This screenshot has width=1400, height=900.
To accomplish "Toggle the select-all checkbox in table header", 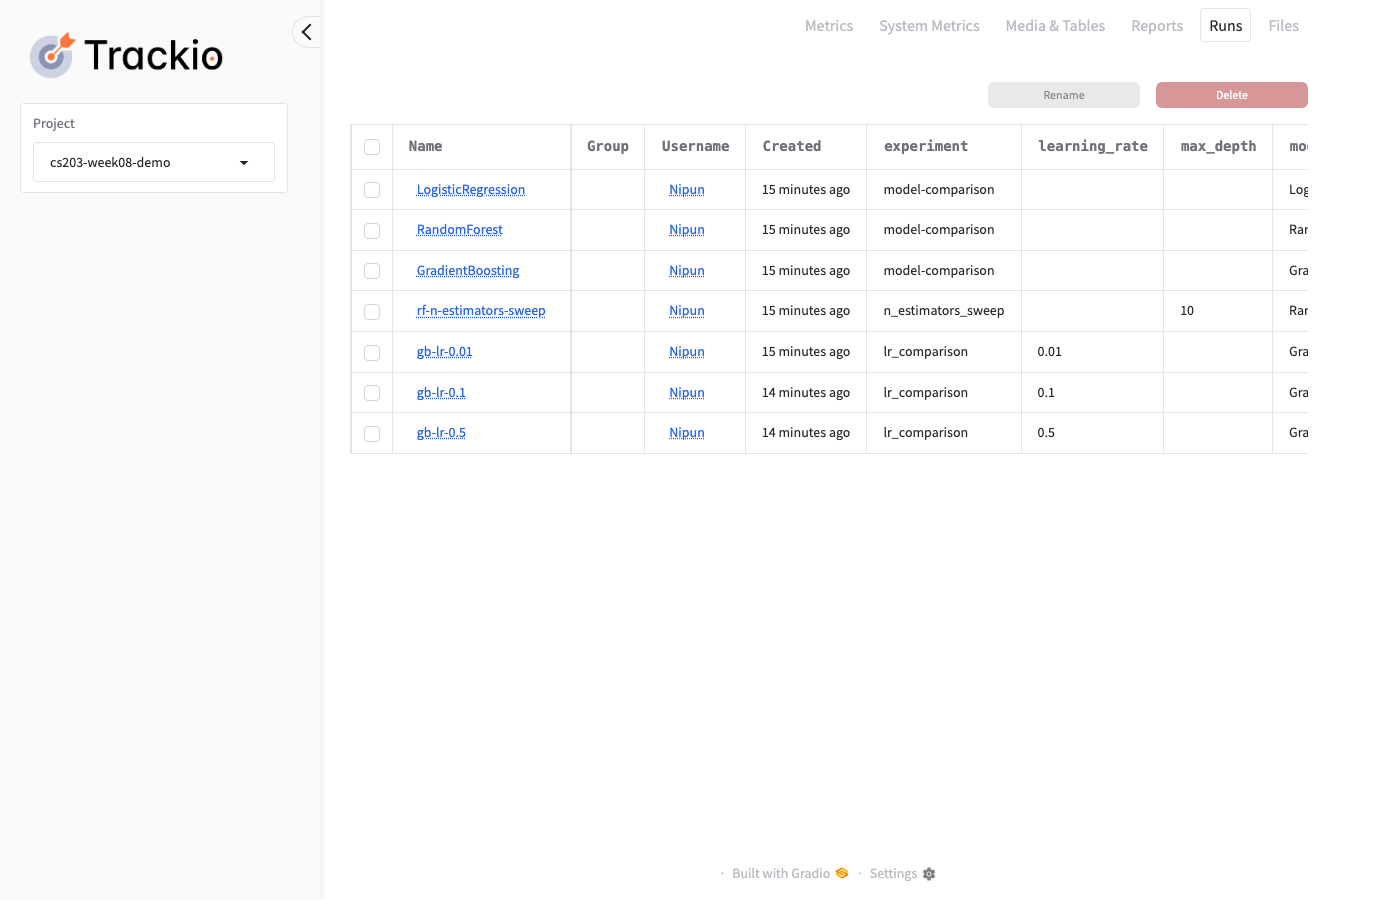I will (x=372, y=147).
